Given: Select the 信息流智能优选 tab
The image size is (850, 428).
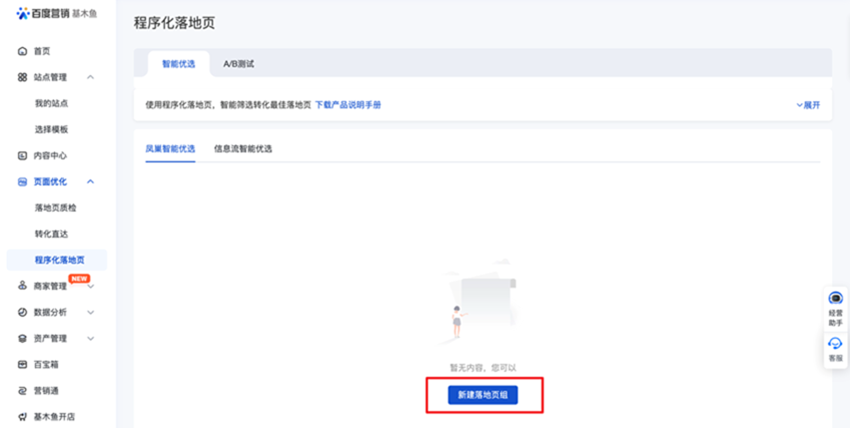Looking at the screenshot, I should point(243,149).
